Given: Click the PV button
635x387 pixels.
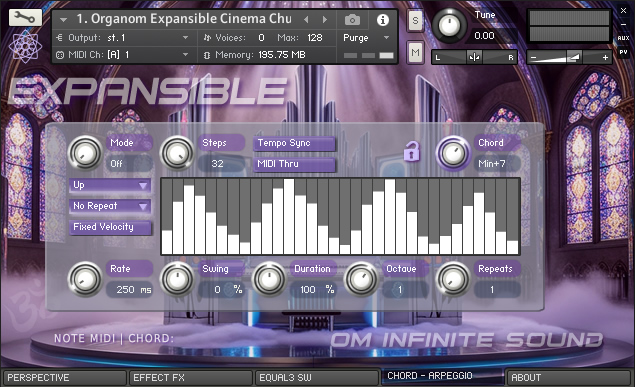Looking at the screenshot, I should 623,52.
